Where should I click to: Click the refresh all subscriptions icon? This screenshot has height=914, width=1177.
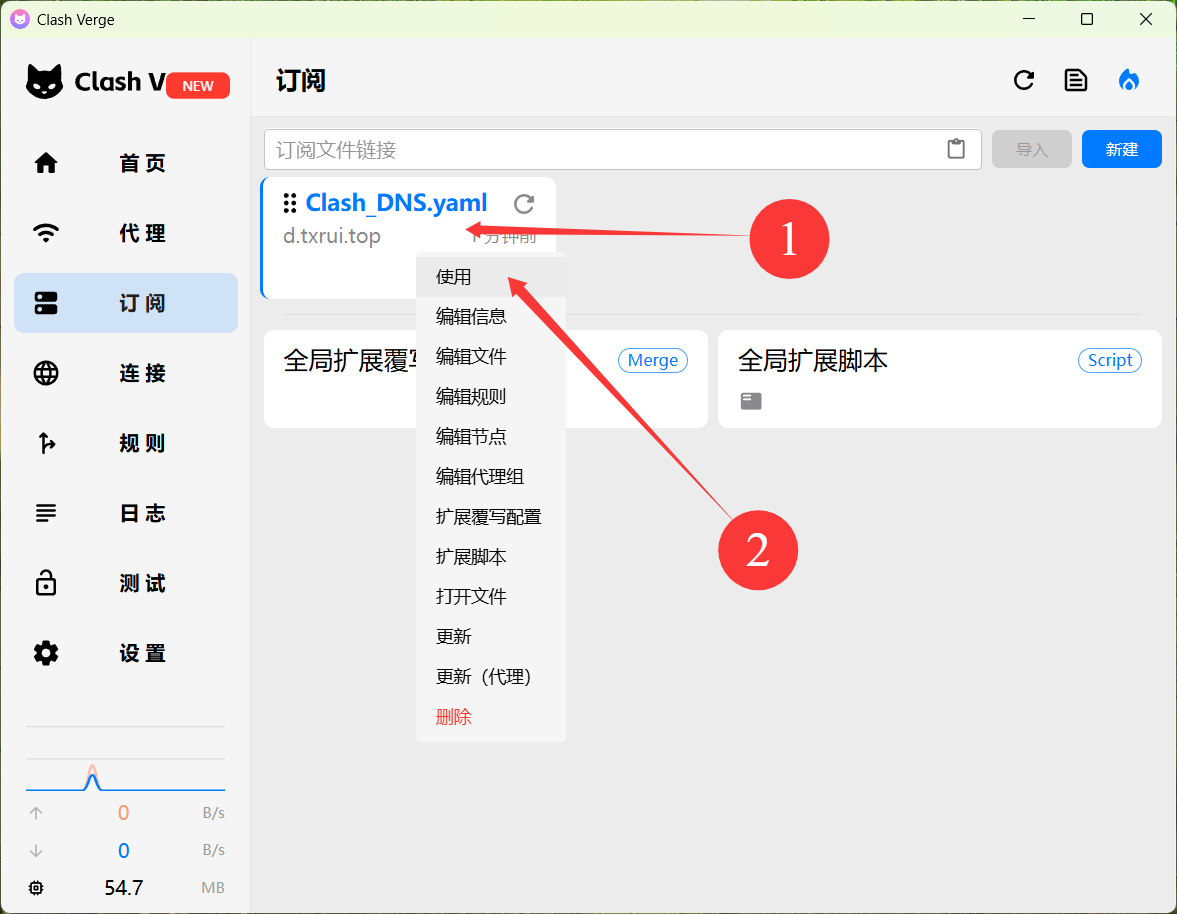pyautogui.click(x=1023, y=81)
